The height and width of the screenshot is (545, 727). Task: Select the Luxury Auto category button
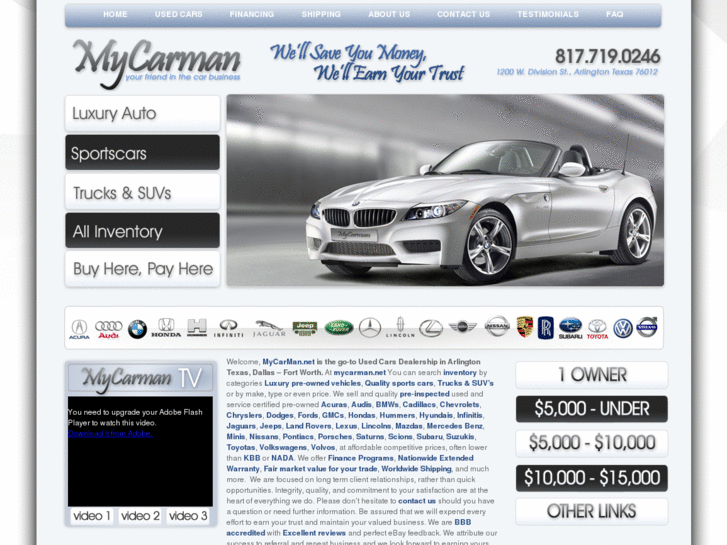coord(142,114)
